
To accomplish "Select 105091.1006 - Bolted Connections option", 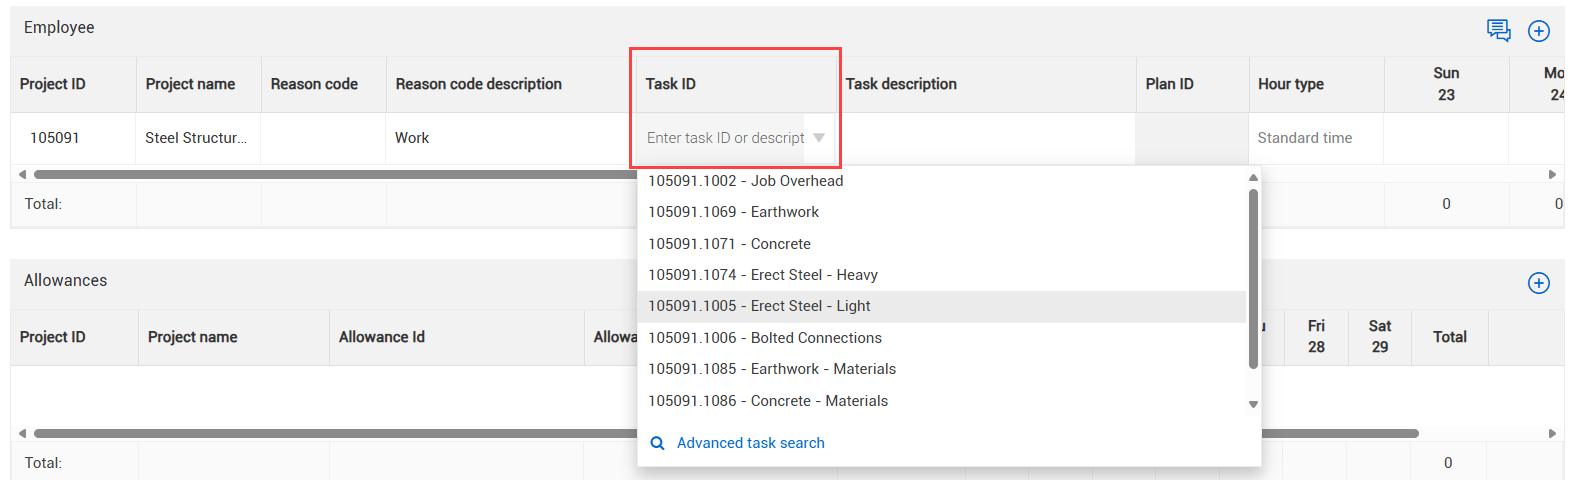I will pyautogui.click(x=764, y=338).
